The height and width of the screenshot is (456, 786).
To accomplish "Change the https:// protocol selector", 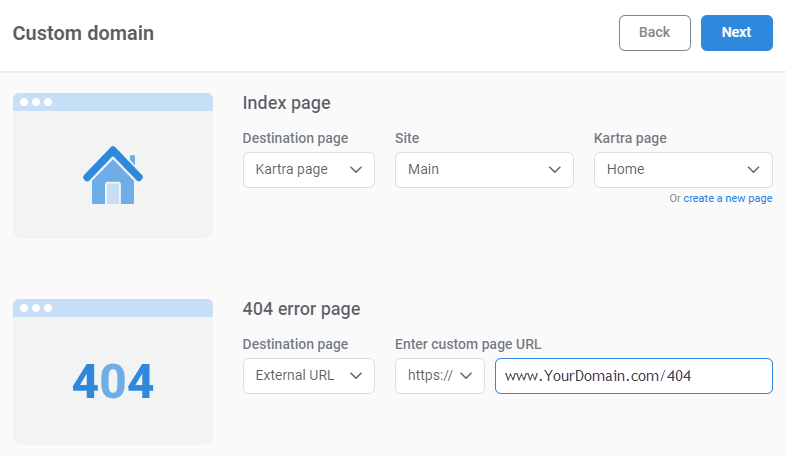I will [x=439, y=376].
